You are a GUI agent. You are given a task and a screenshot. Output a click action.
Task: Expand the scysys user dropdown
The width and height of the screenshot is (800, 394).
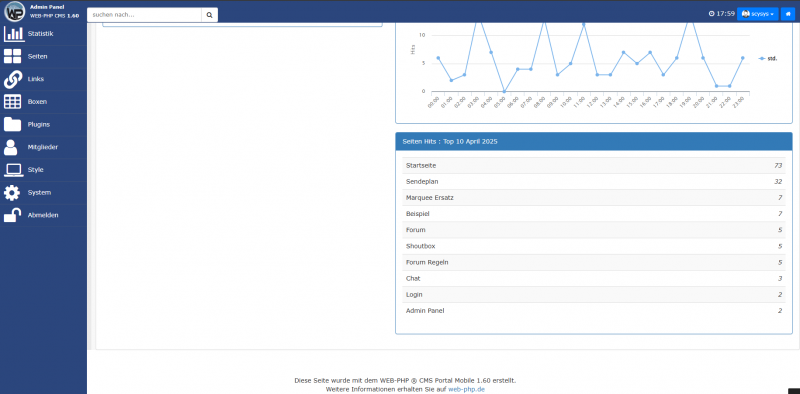coord(758,14)
